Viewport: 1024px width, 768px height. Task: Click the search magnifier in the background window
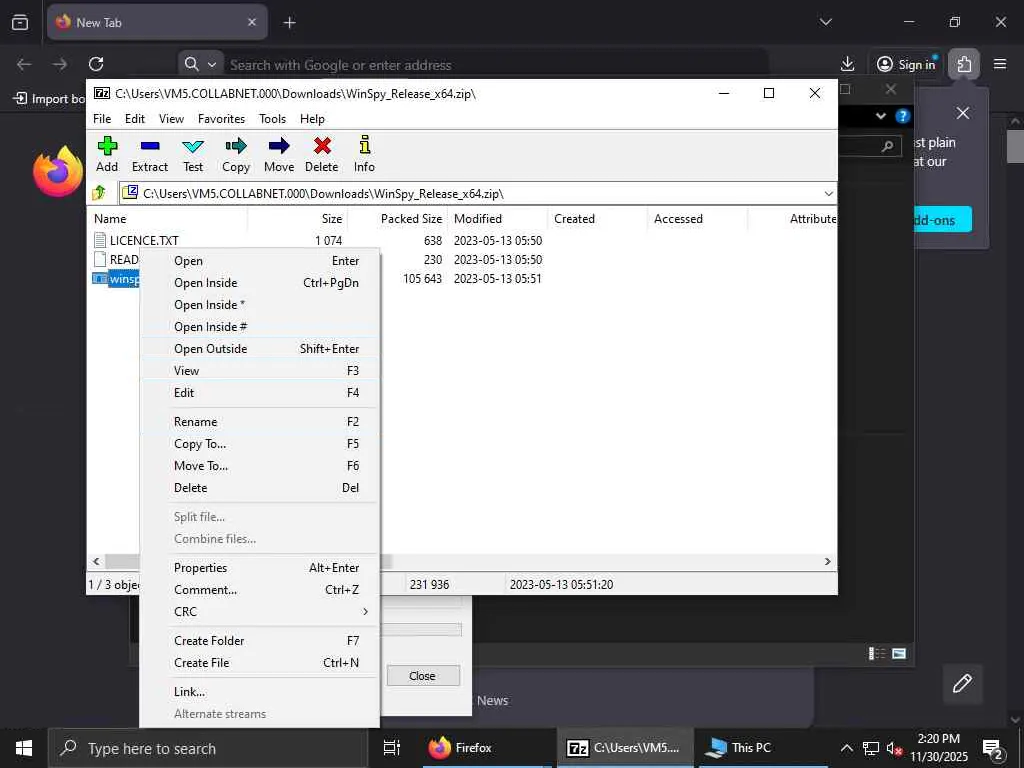tap(887, 146)
